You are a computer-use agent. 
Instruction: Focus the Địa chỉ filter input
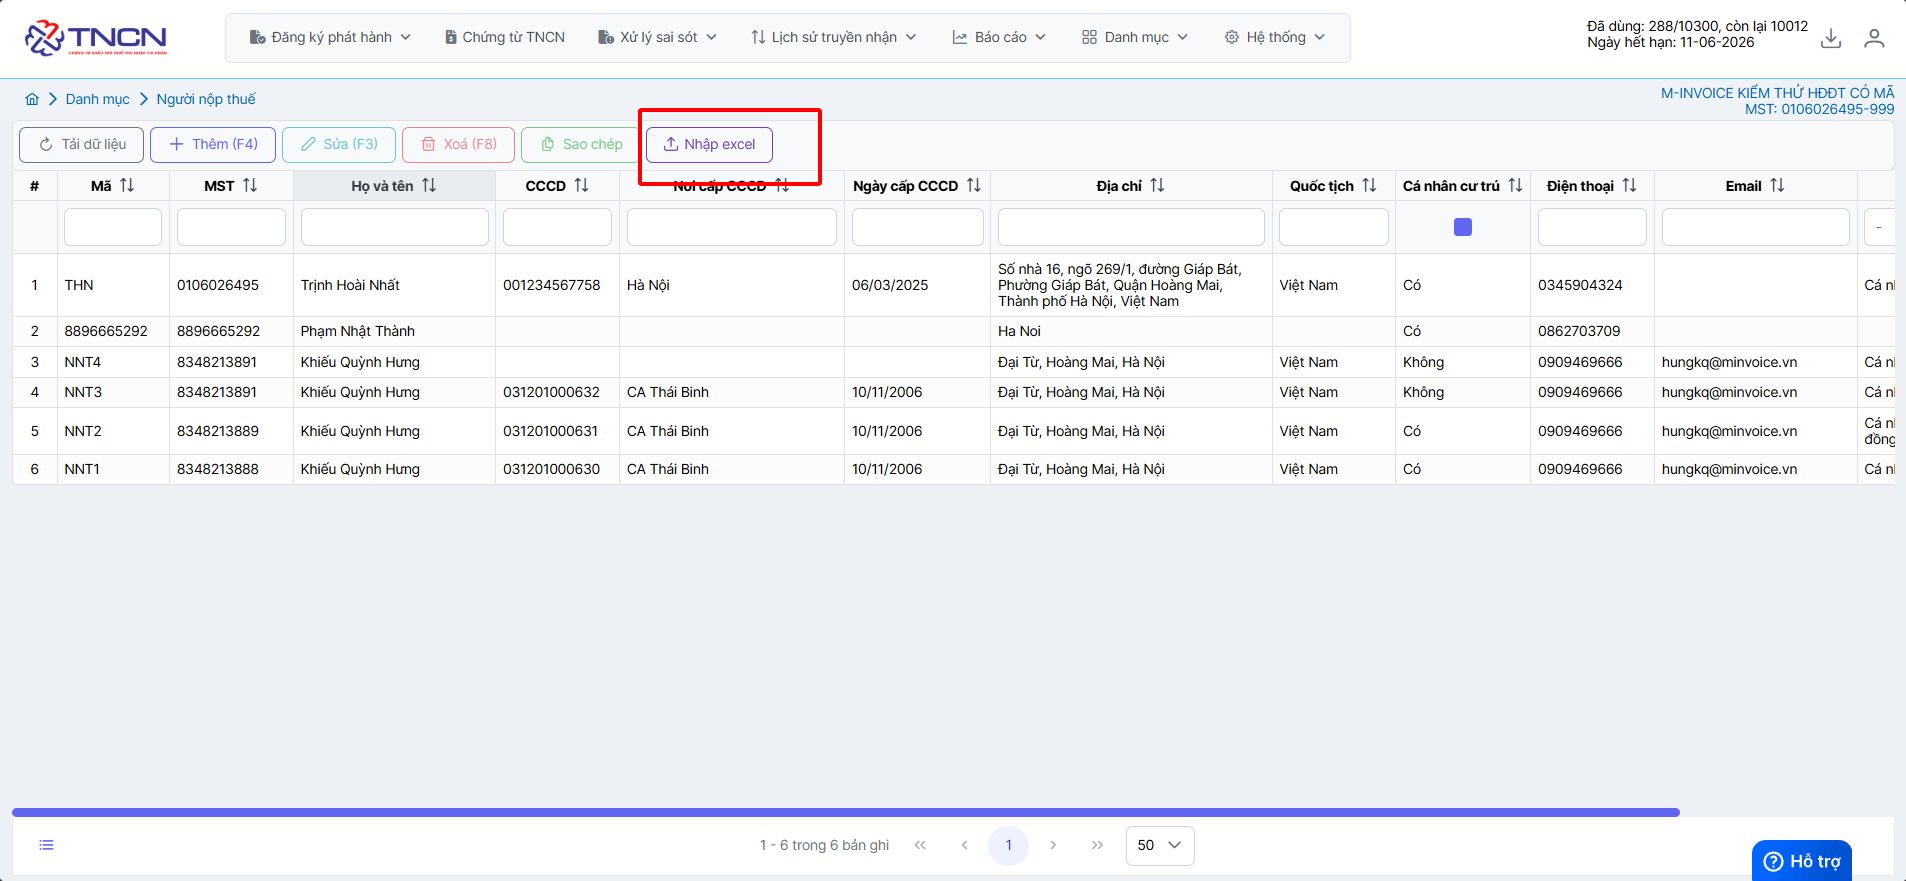pos(1131,227)
